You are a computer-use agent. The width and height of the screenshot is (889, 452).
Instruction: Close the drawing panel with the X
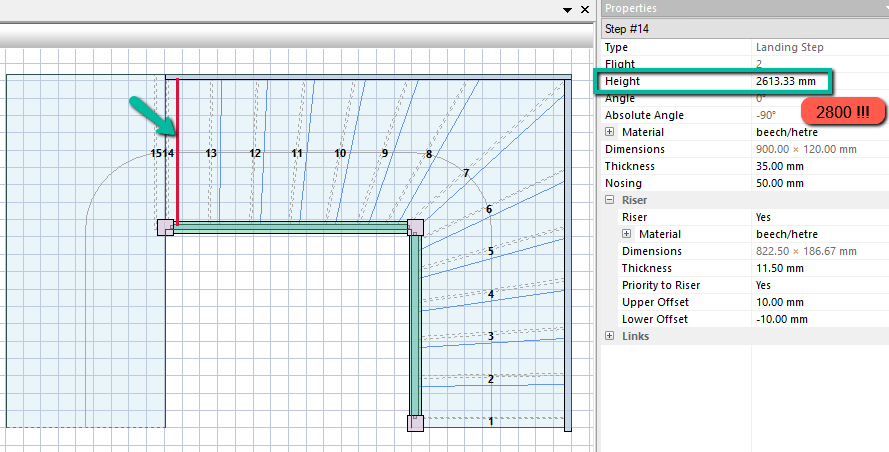pyautogui.click(x=585, y=9)
